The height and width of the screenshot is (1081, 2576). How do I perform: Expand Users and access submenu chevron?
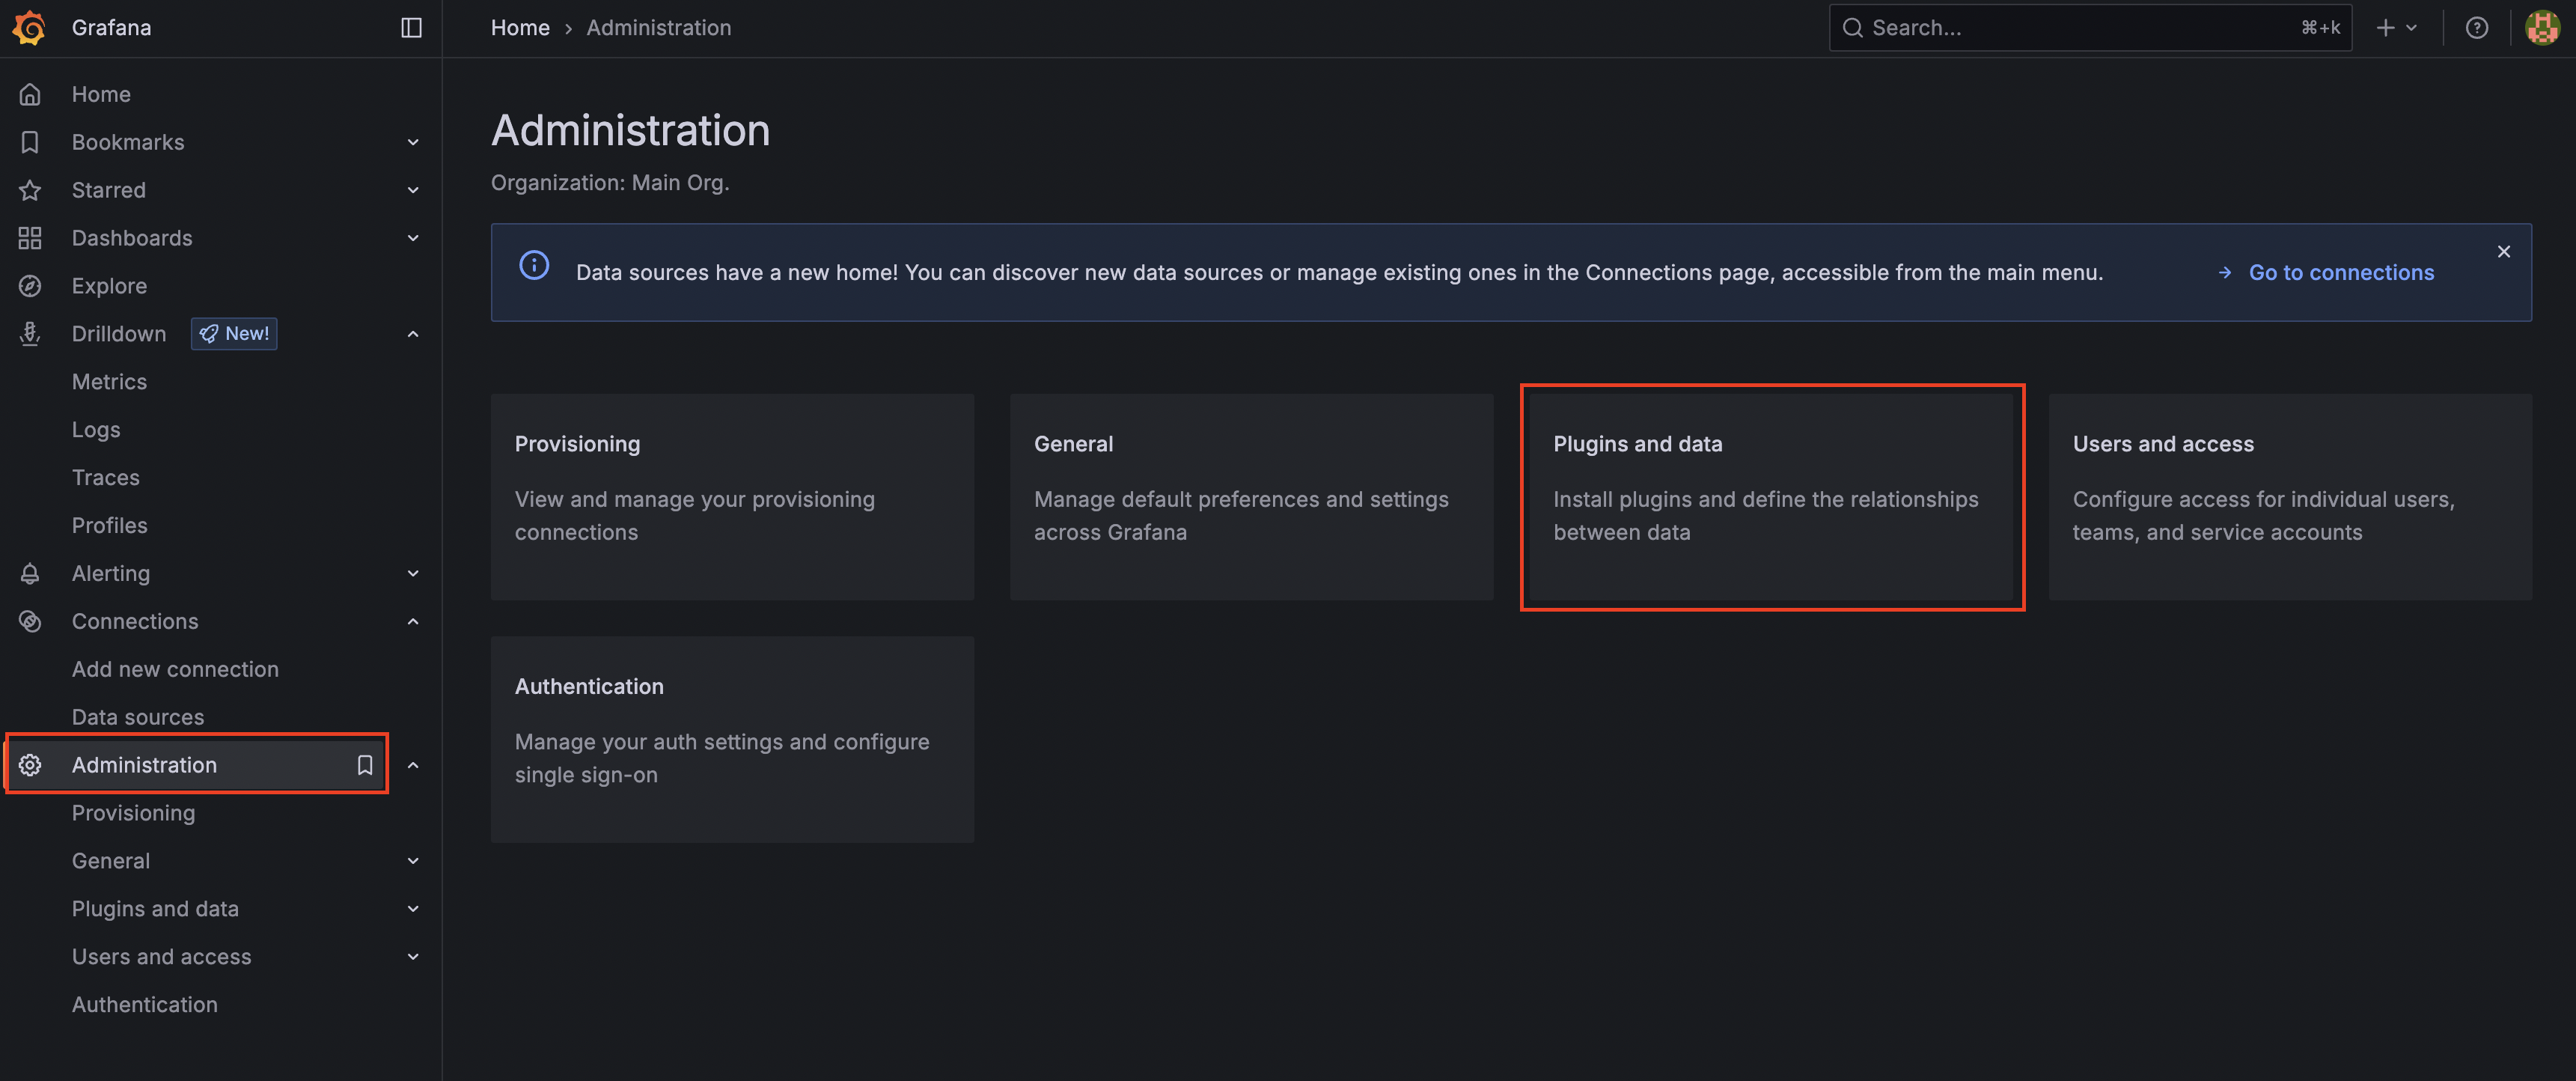tap(413, 957)
